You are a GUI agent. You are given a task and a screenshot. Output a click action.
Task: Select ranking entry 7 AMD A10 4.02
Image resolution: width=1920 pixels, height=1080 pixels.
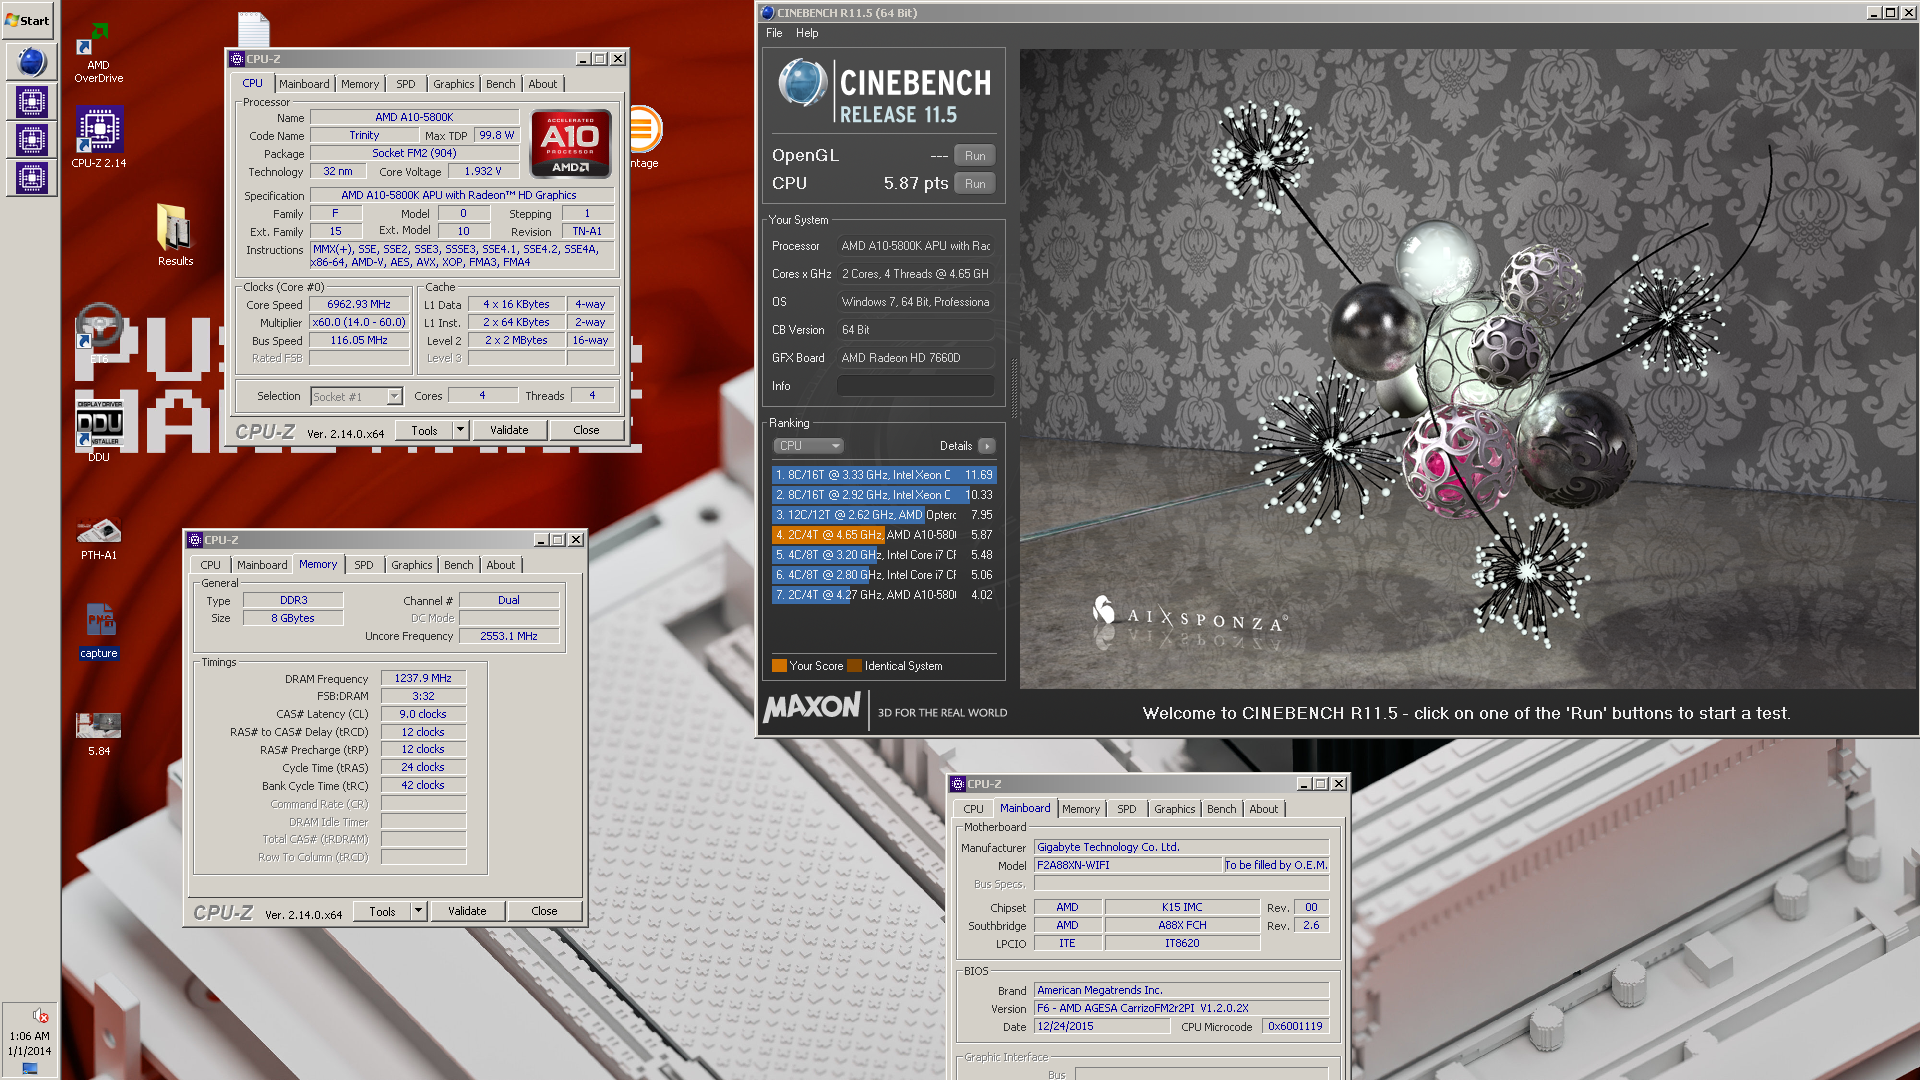883,595
